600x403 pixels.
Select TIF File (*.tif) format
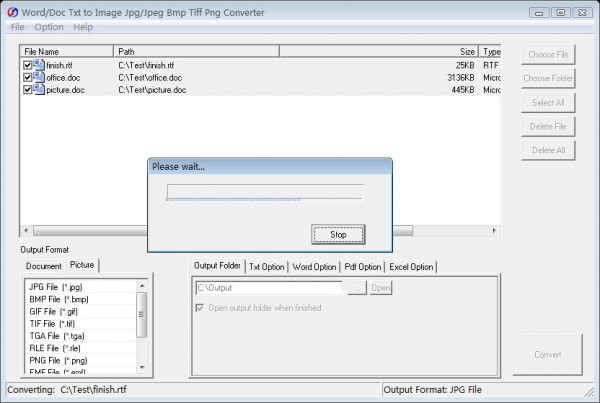pyautogui.click(x=80, y=323)
